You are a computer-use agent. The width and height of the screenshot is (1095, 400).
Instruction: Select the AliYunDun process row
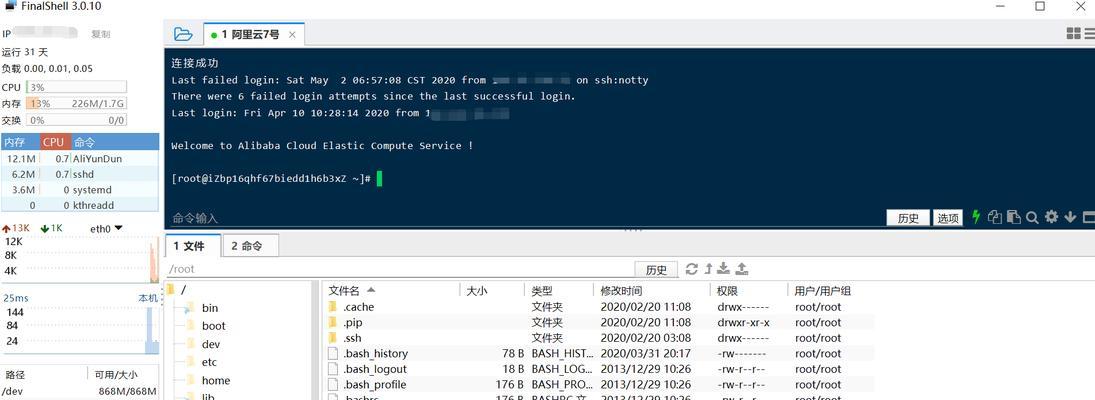click(80, 158)
